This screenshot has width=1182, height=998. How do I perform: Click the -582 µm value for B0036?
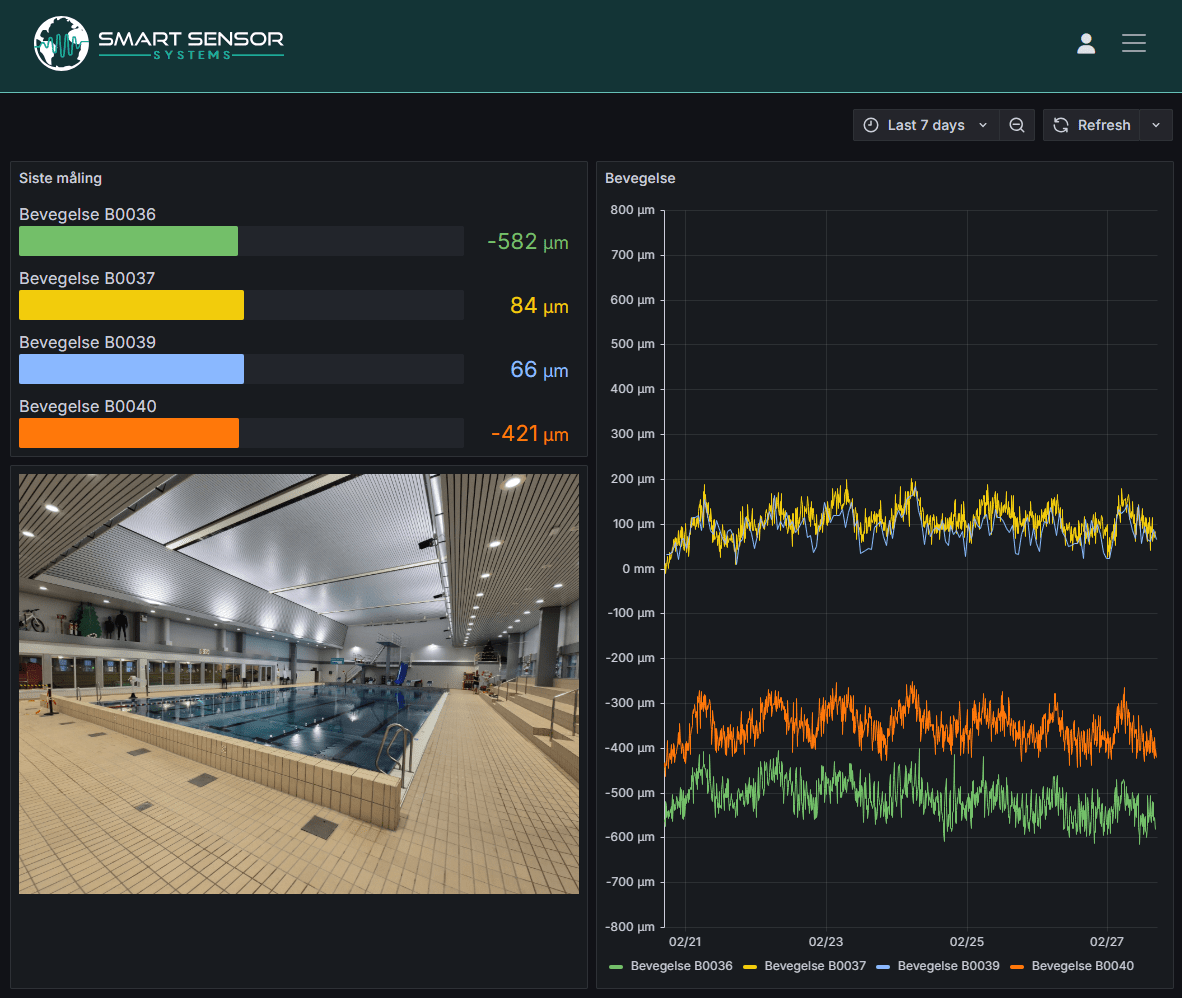pos(527,241)
